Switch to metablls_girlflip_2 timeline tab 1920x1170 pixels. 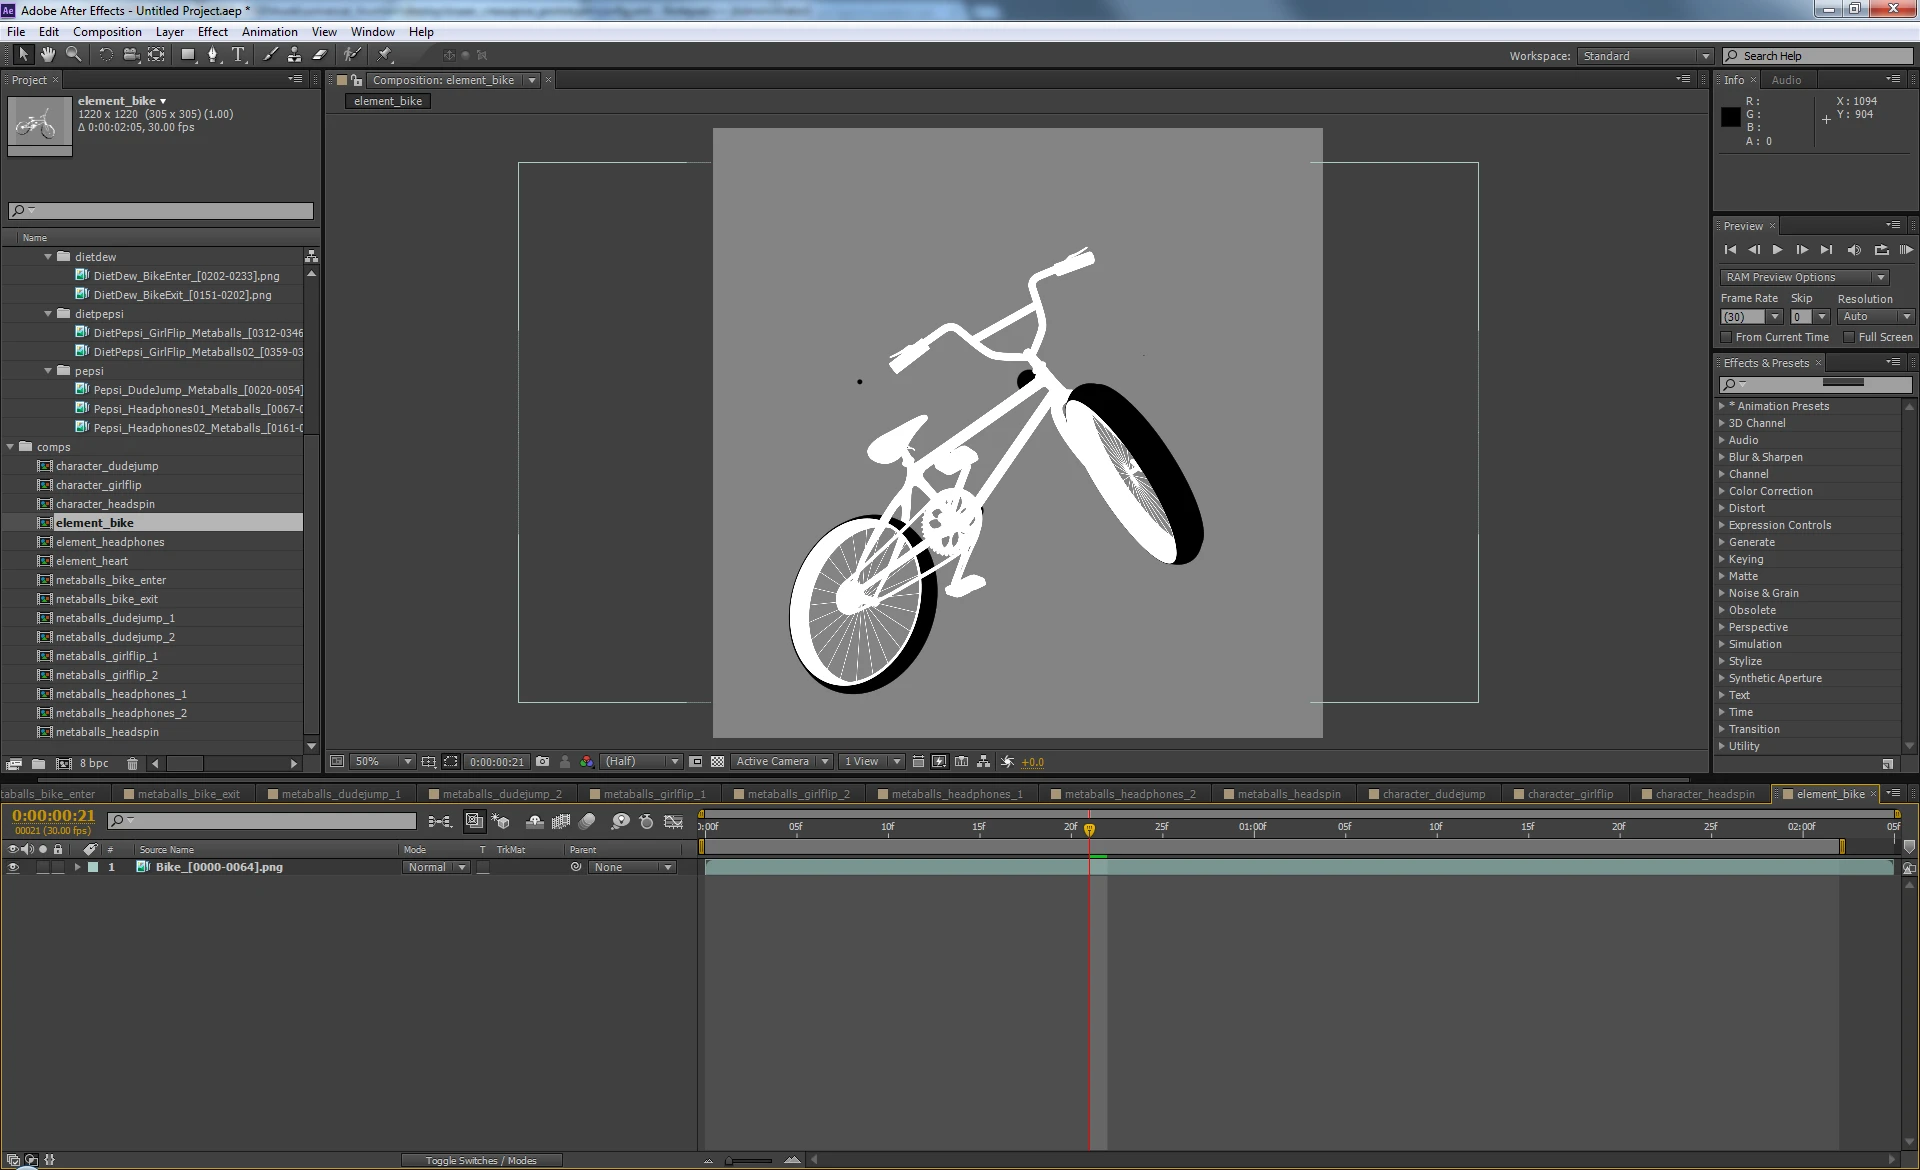pos(798,794)
